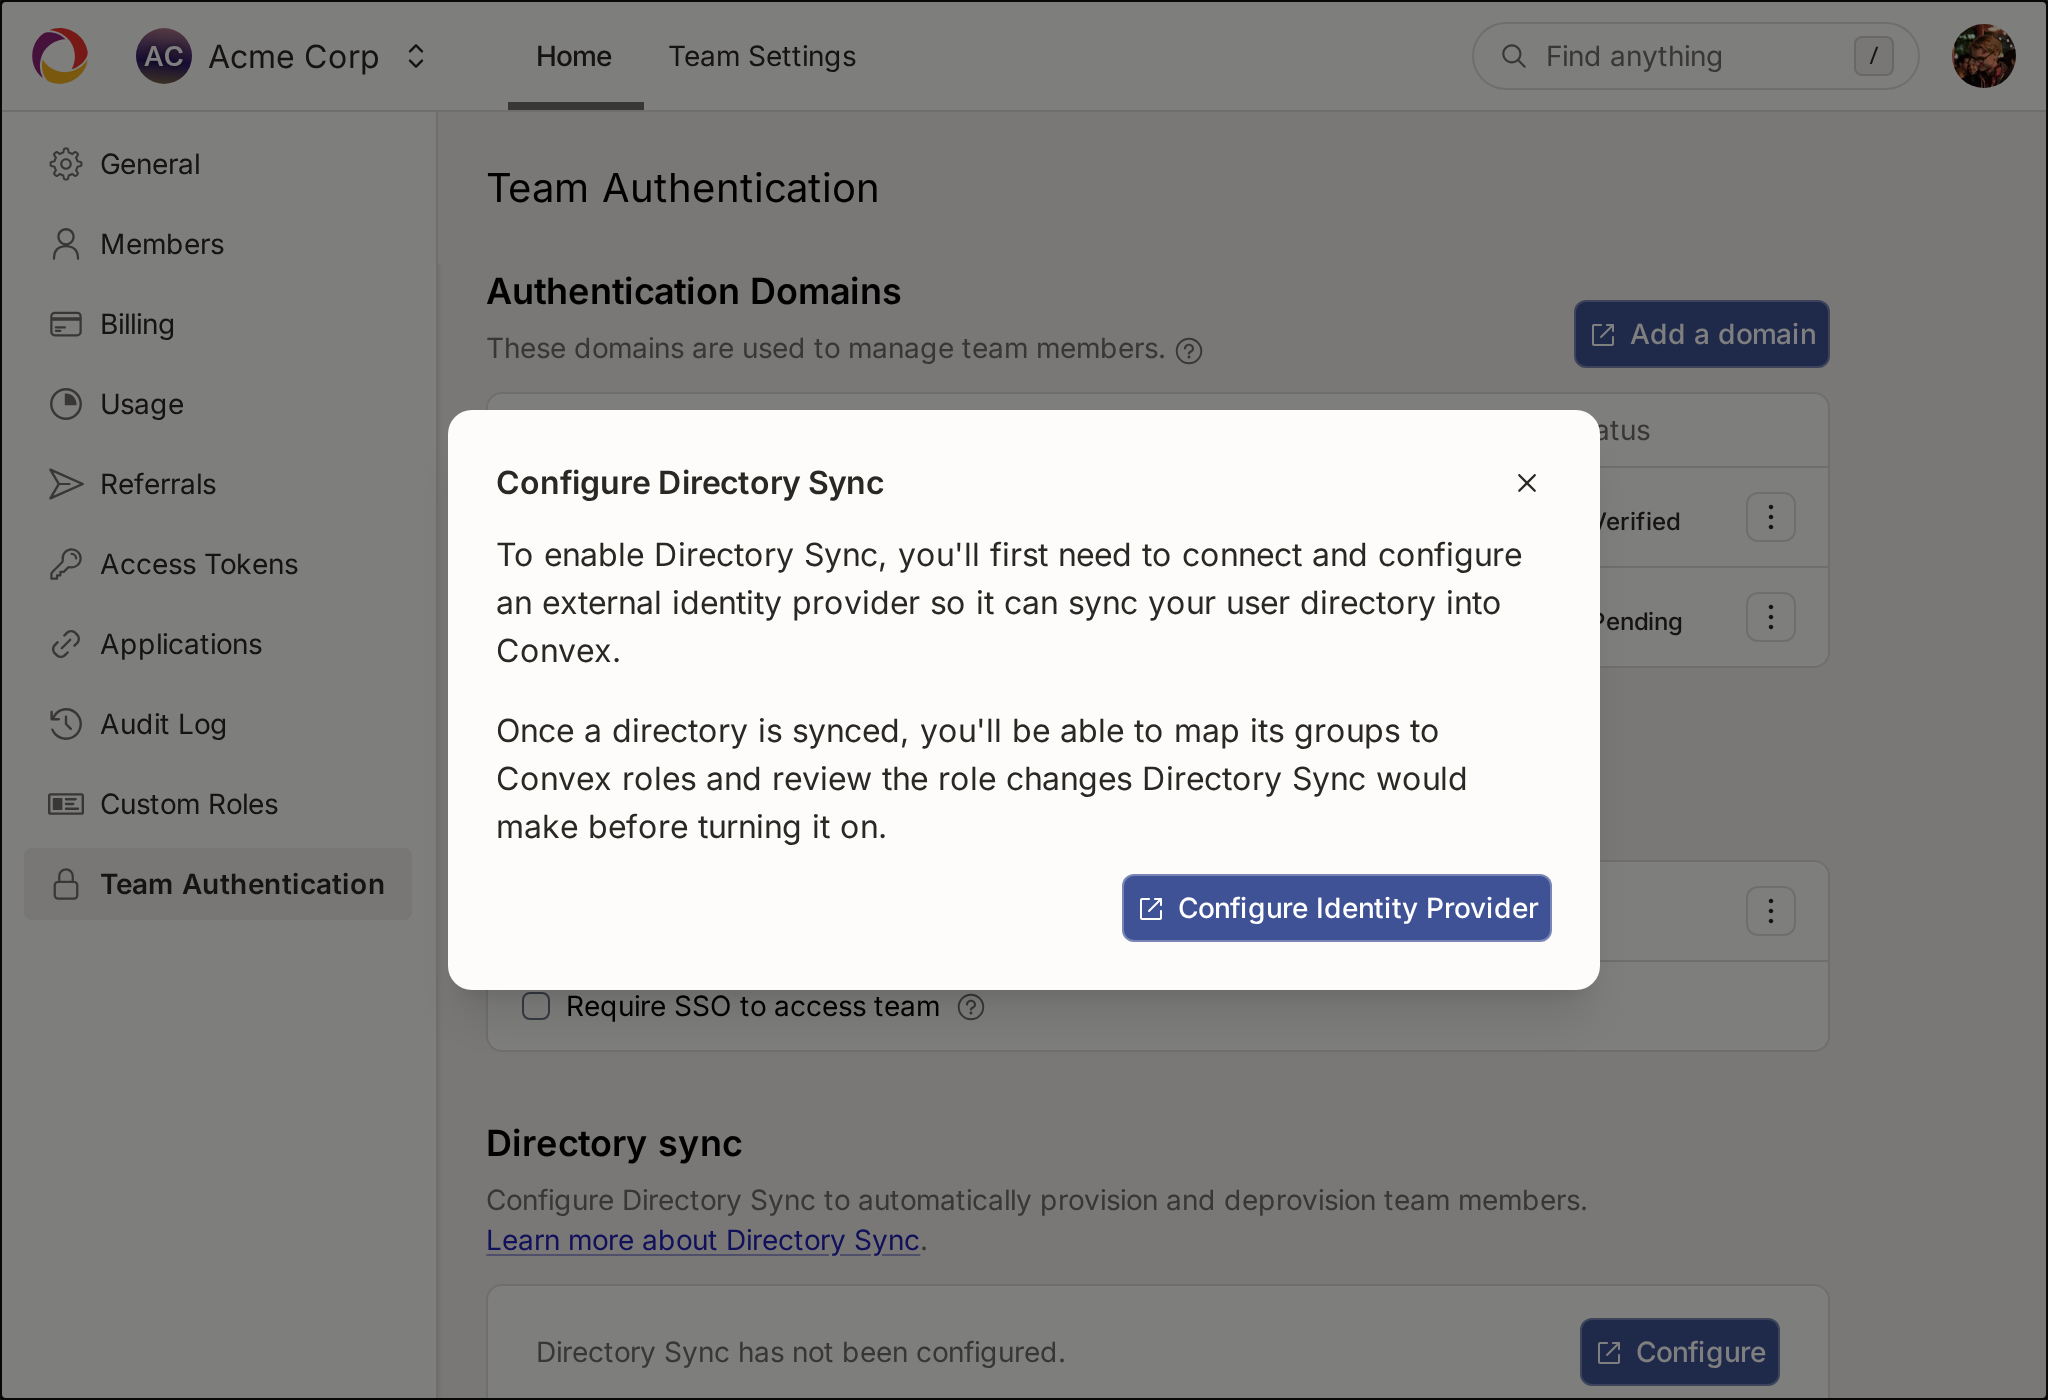Click the Members person icon
The height and width of the screenshot is (1400, 2048).
pos(66,244)
